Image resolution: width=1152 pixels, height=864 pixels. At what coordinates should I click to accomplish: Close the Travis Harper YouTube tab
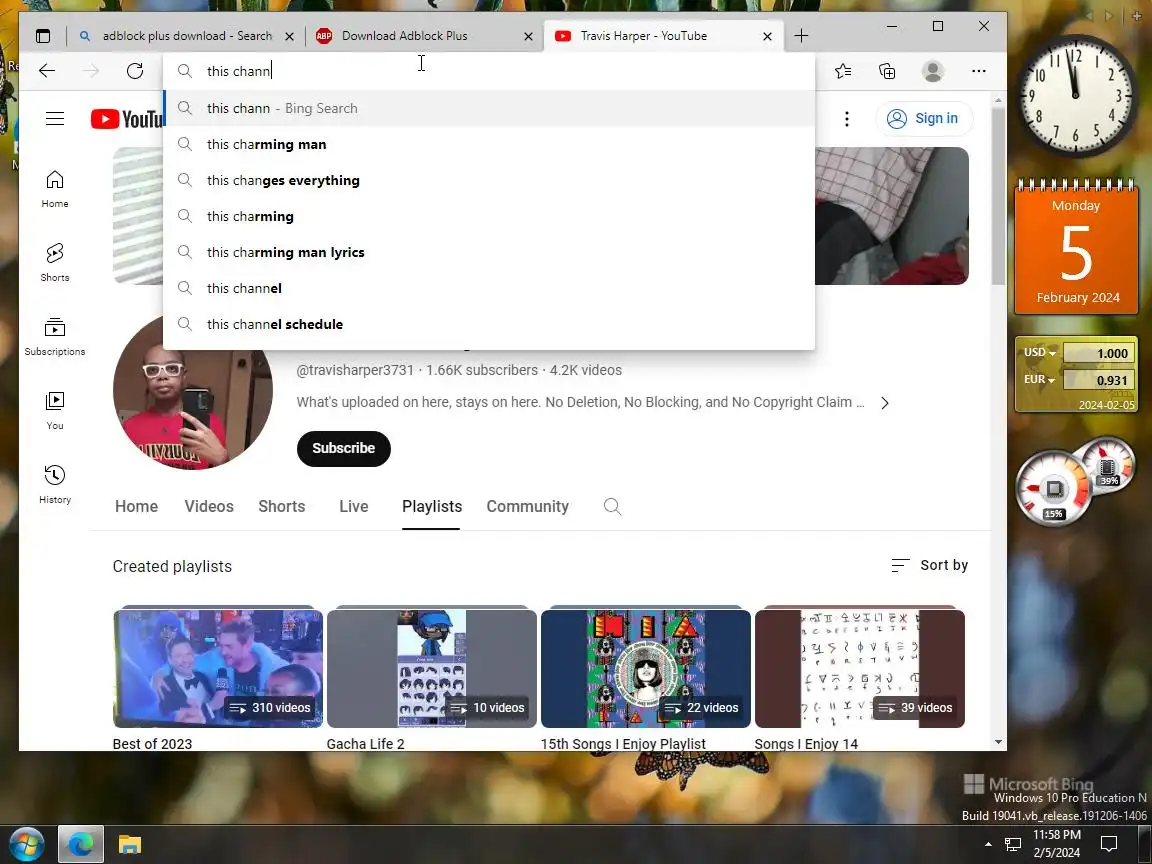coord(768,36)
